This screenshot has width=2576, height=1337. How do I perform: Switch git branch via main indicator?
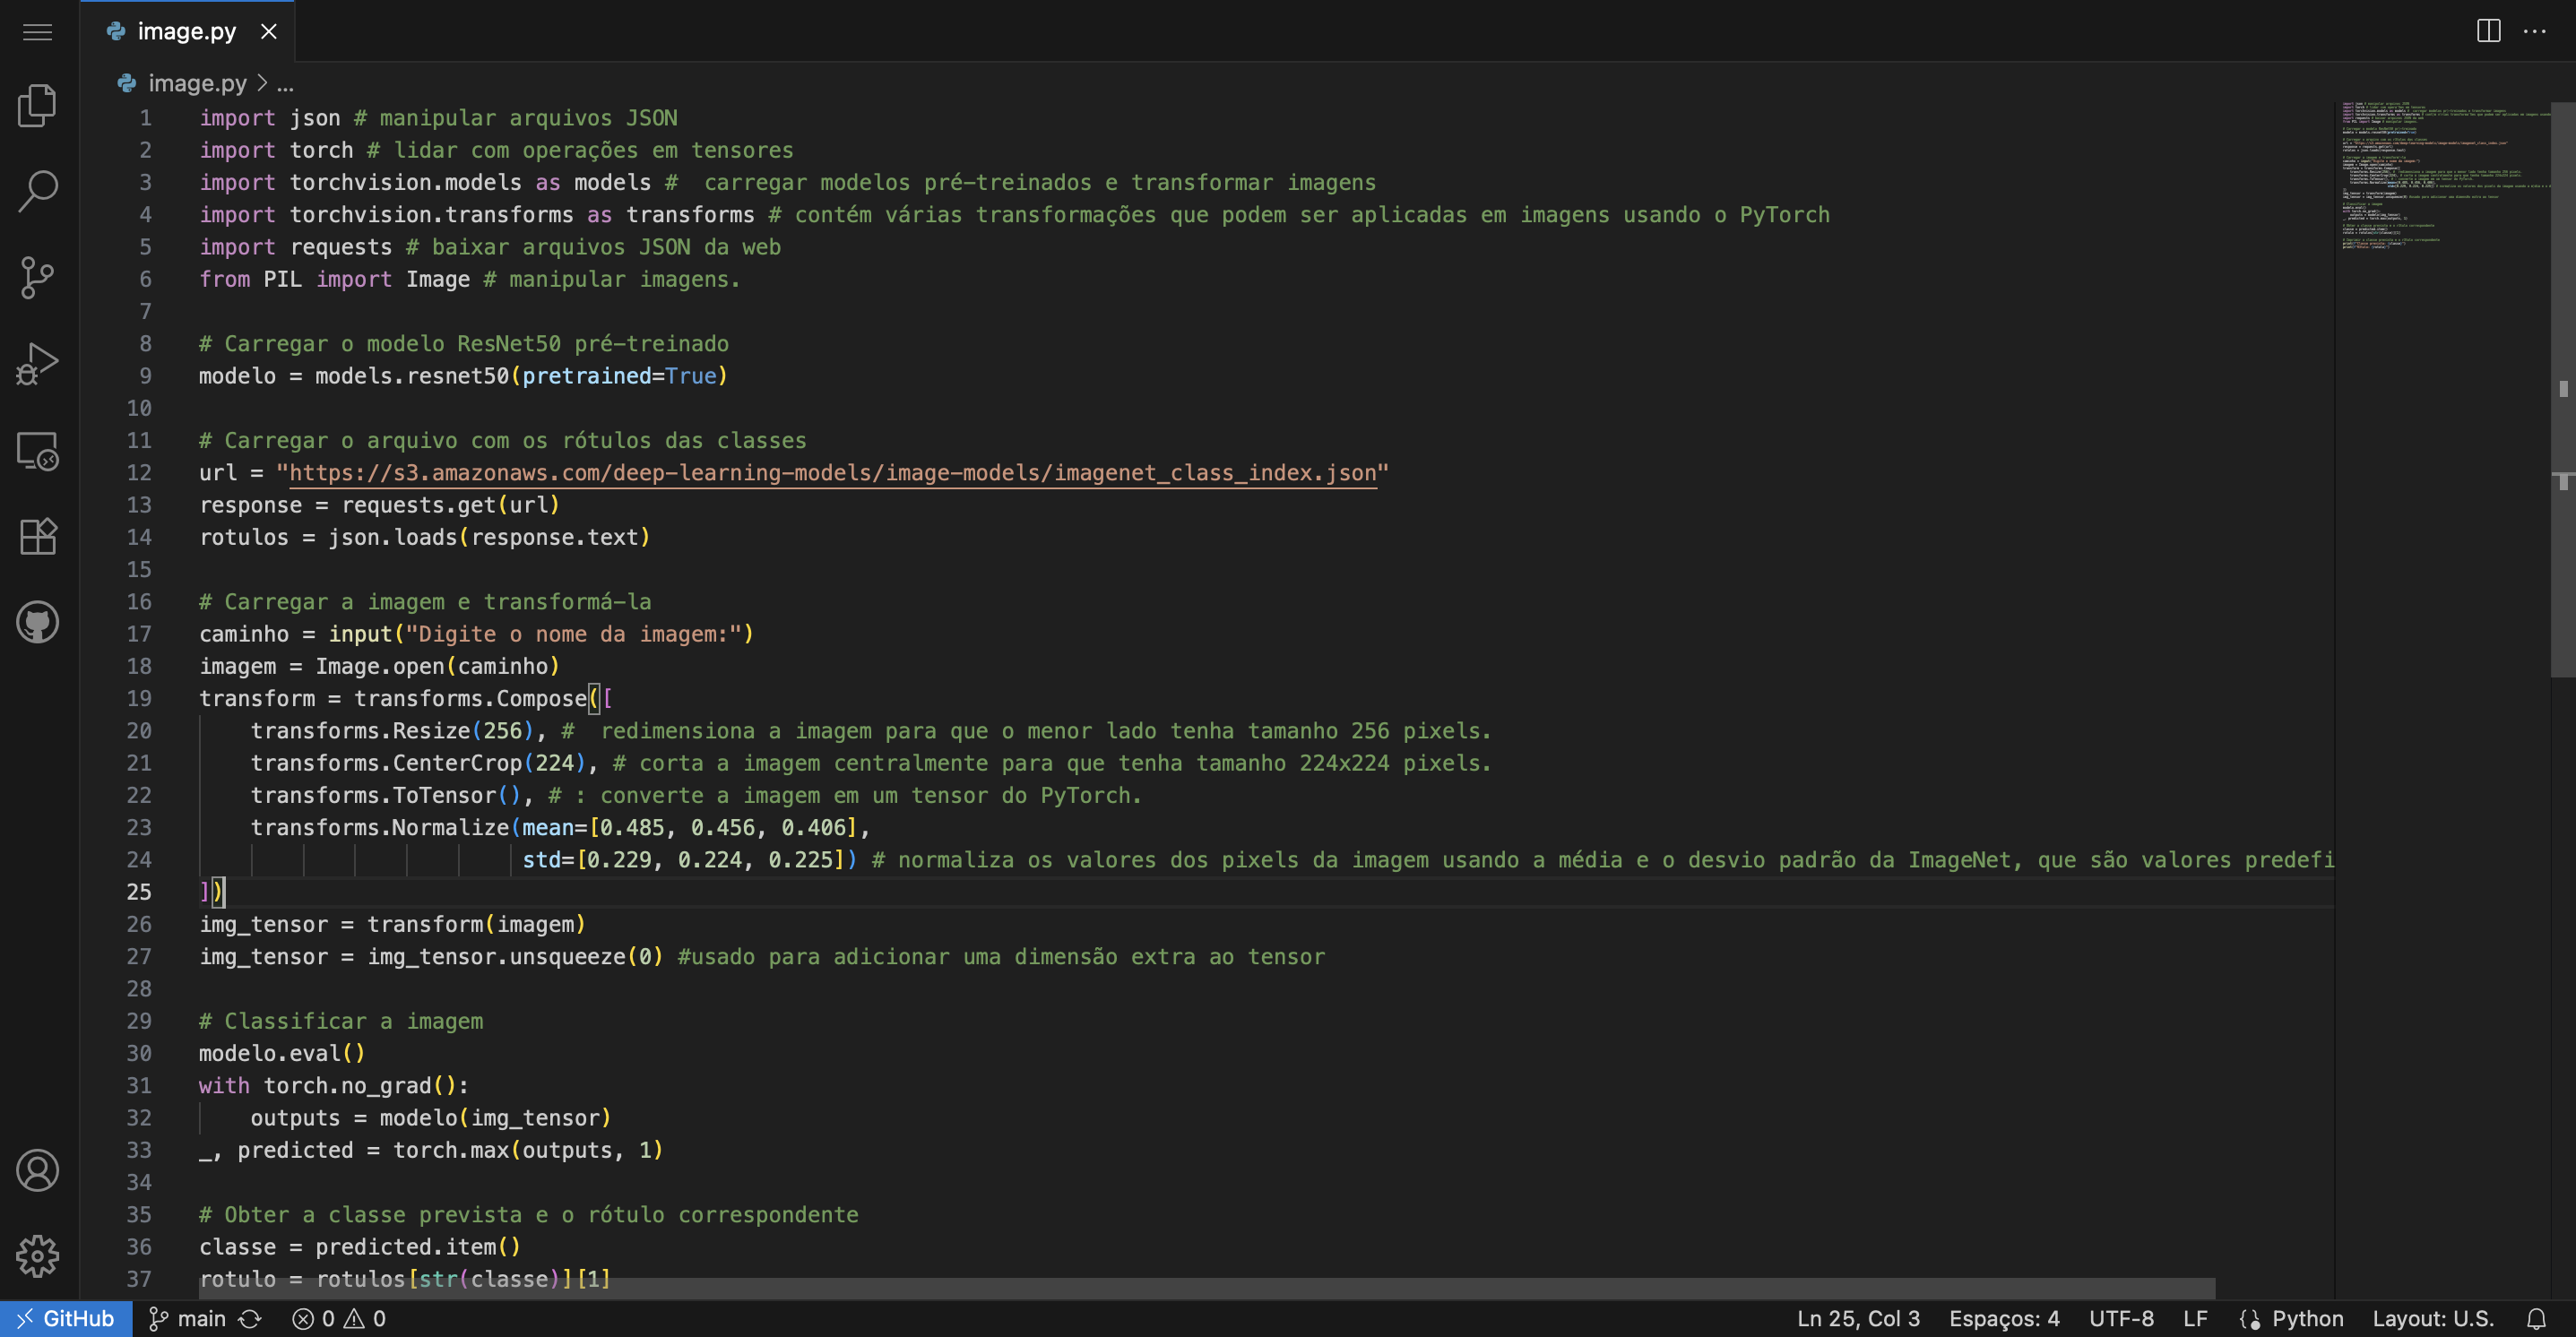(188, 1319)
